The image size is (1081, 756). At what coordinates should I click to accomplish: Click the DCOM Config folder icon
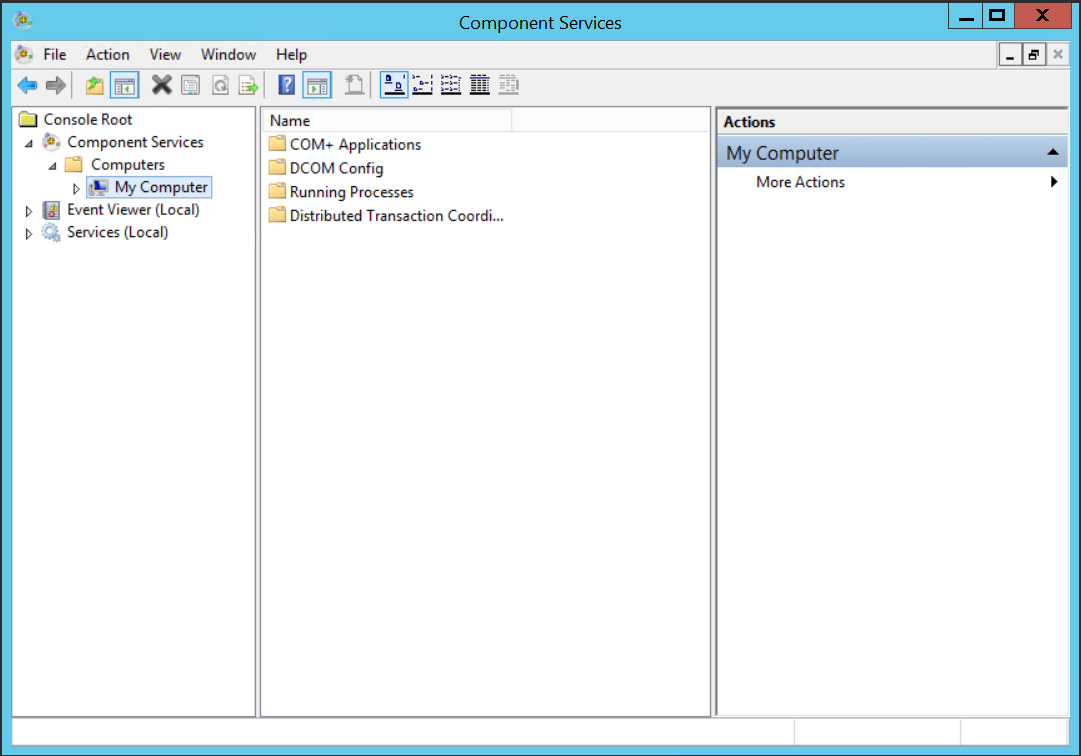click(277, 167)
